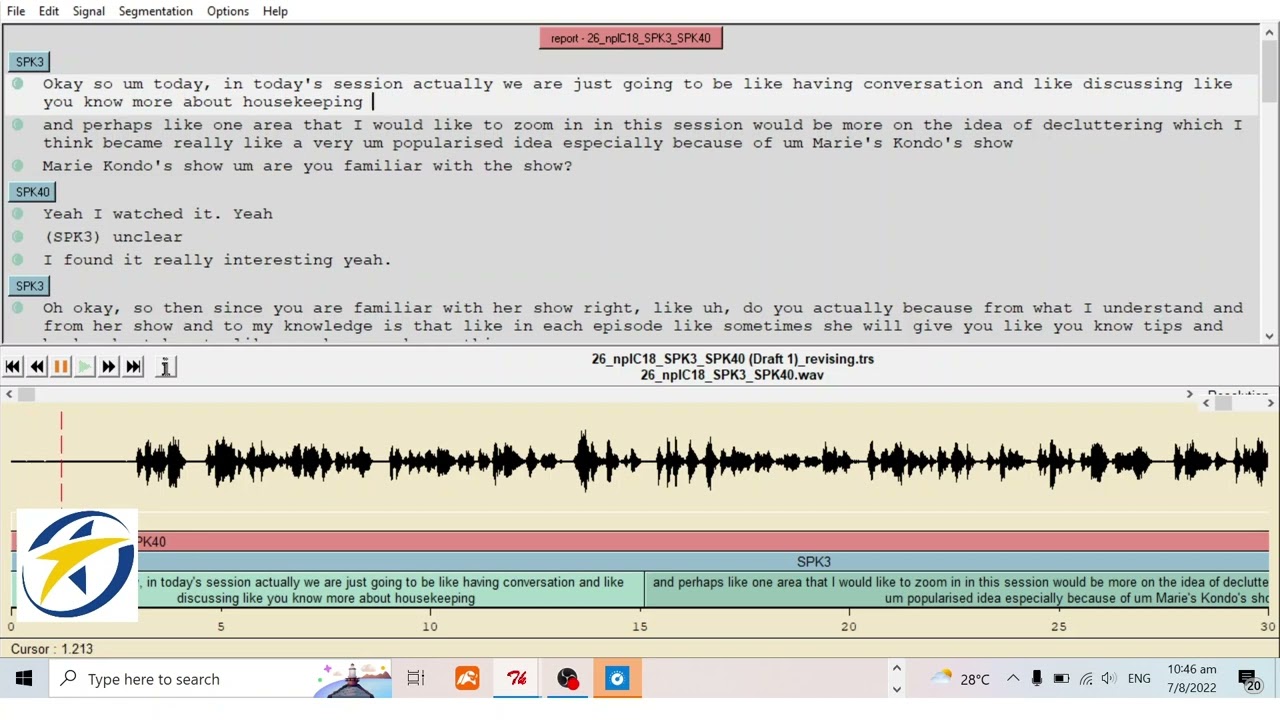The height and width of the screenshot is (720, 1280).
Task: Click the battery tray icon
Action: [x=1062, y=679]
